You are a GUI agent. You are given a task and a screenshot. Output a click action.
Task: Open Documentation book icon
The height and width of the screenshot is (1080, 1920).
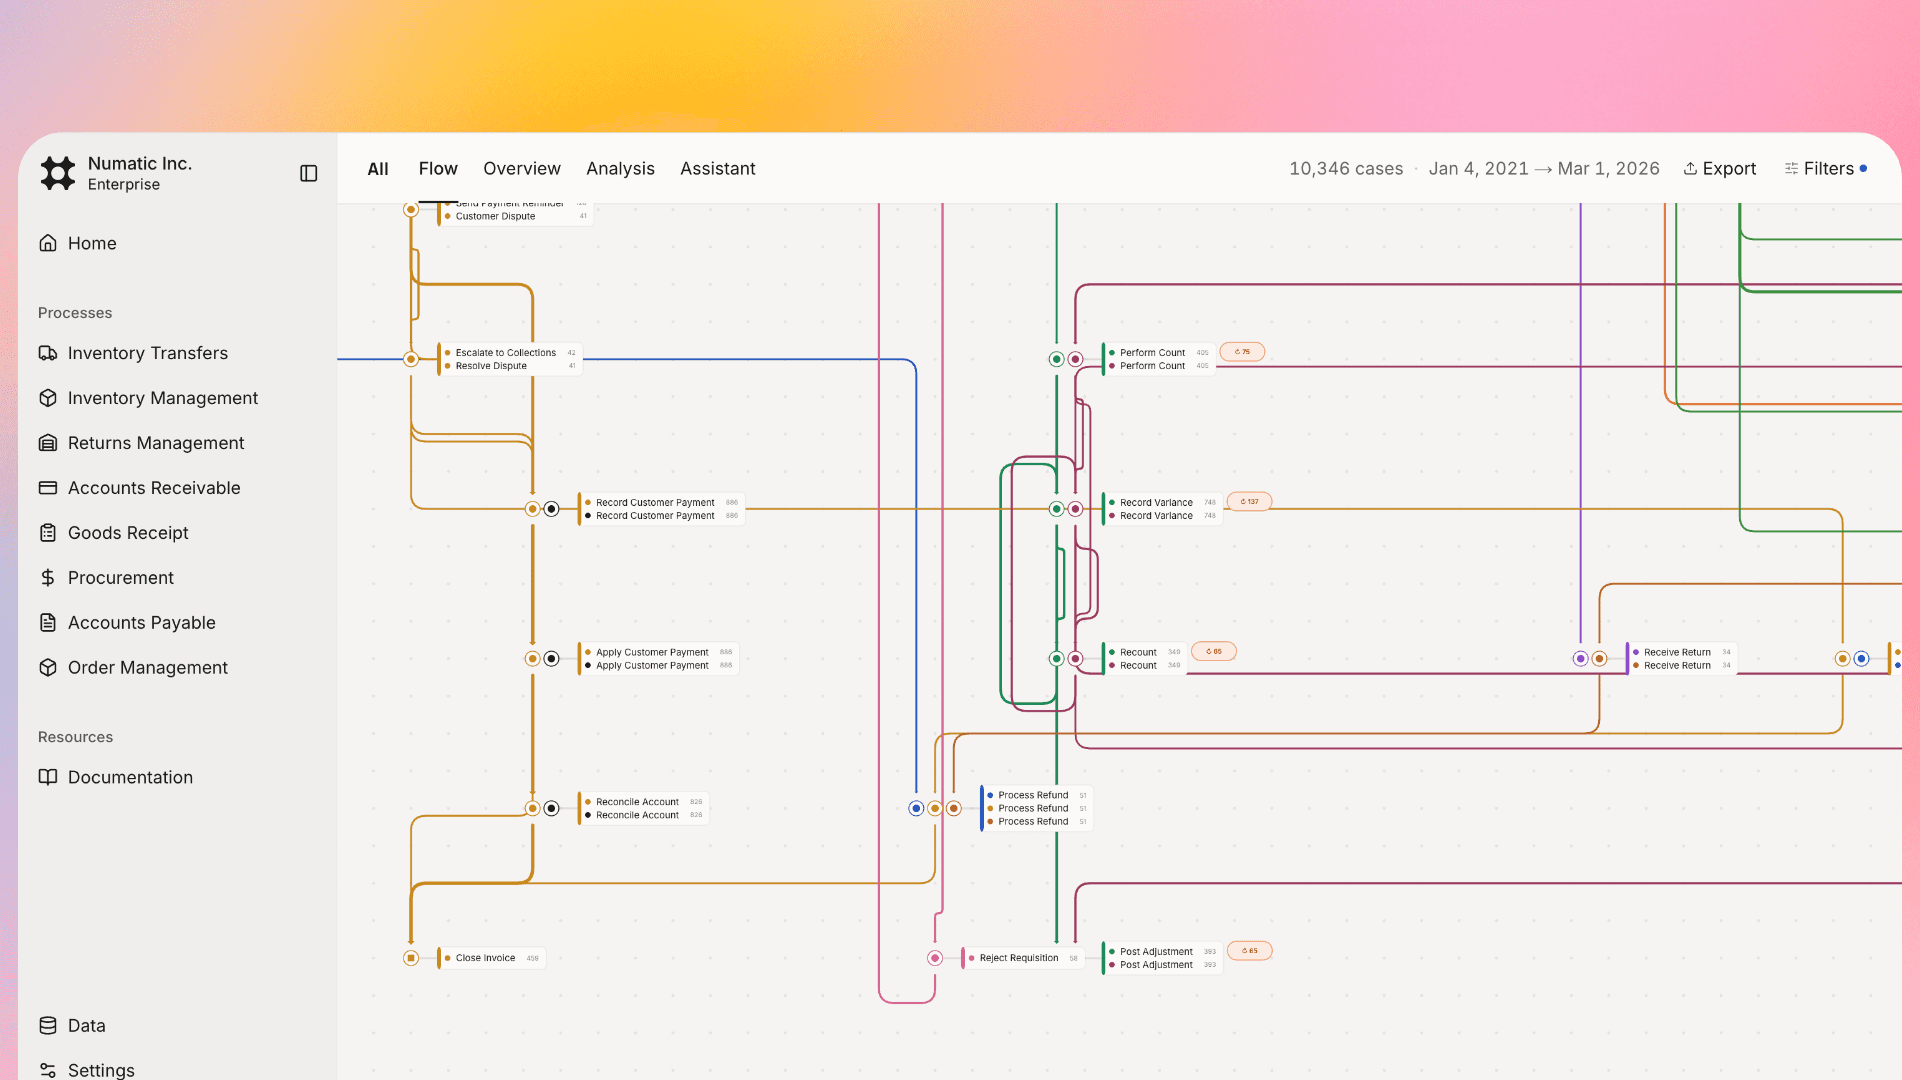click(x=48, y=777)
